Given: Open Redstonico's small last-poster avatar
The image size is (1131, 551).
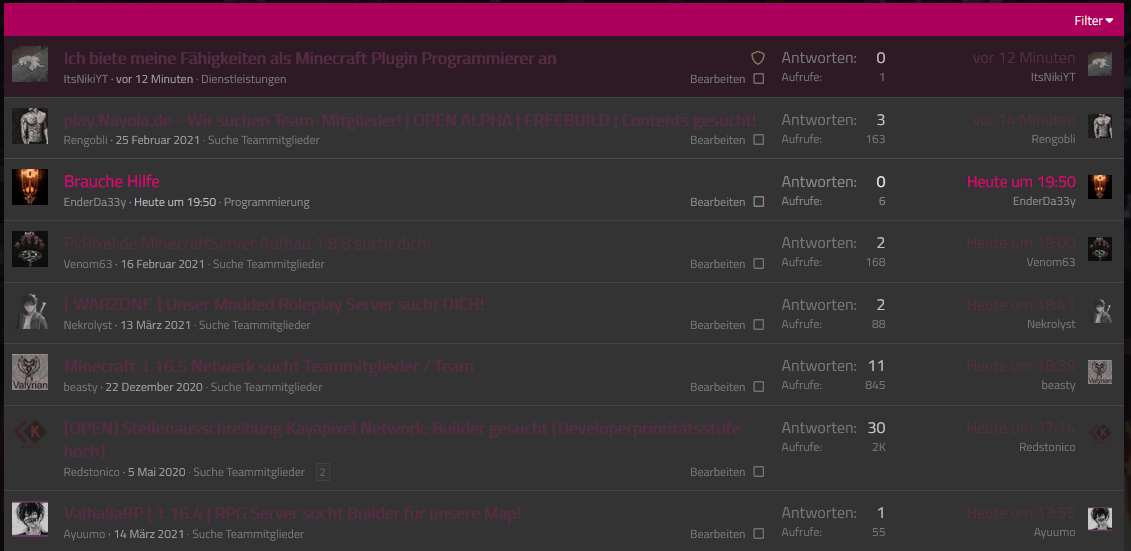Looking at the screenshot, I should point(1100,433).
